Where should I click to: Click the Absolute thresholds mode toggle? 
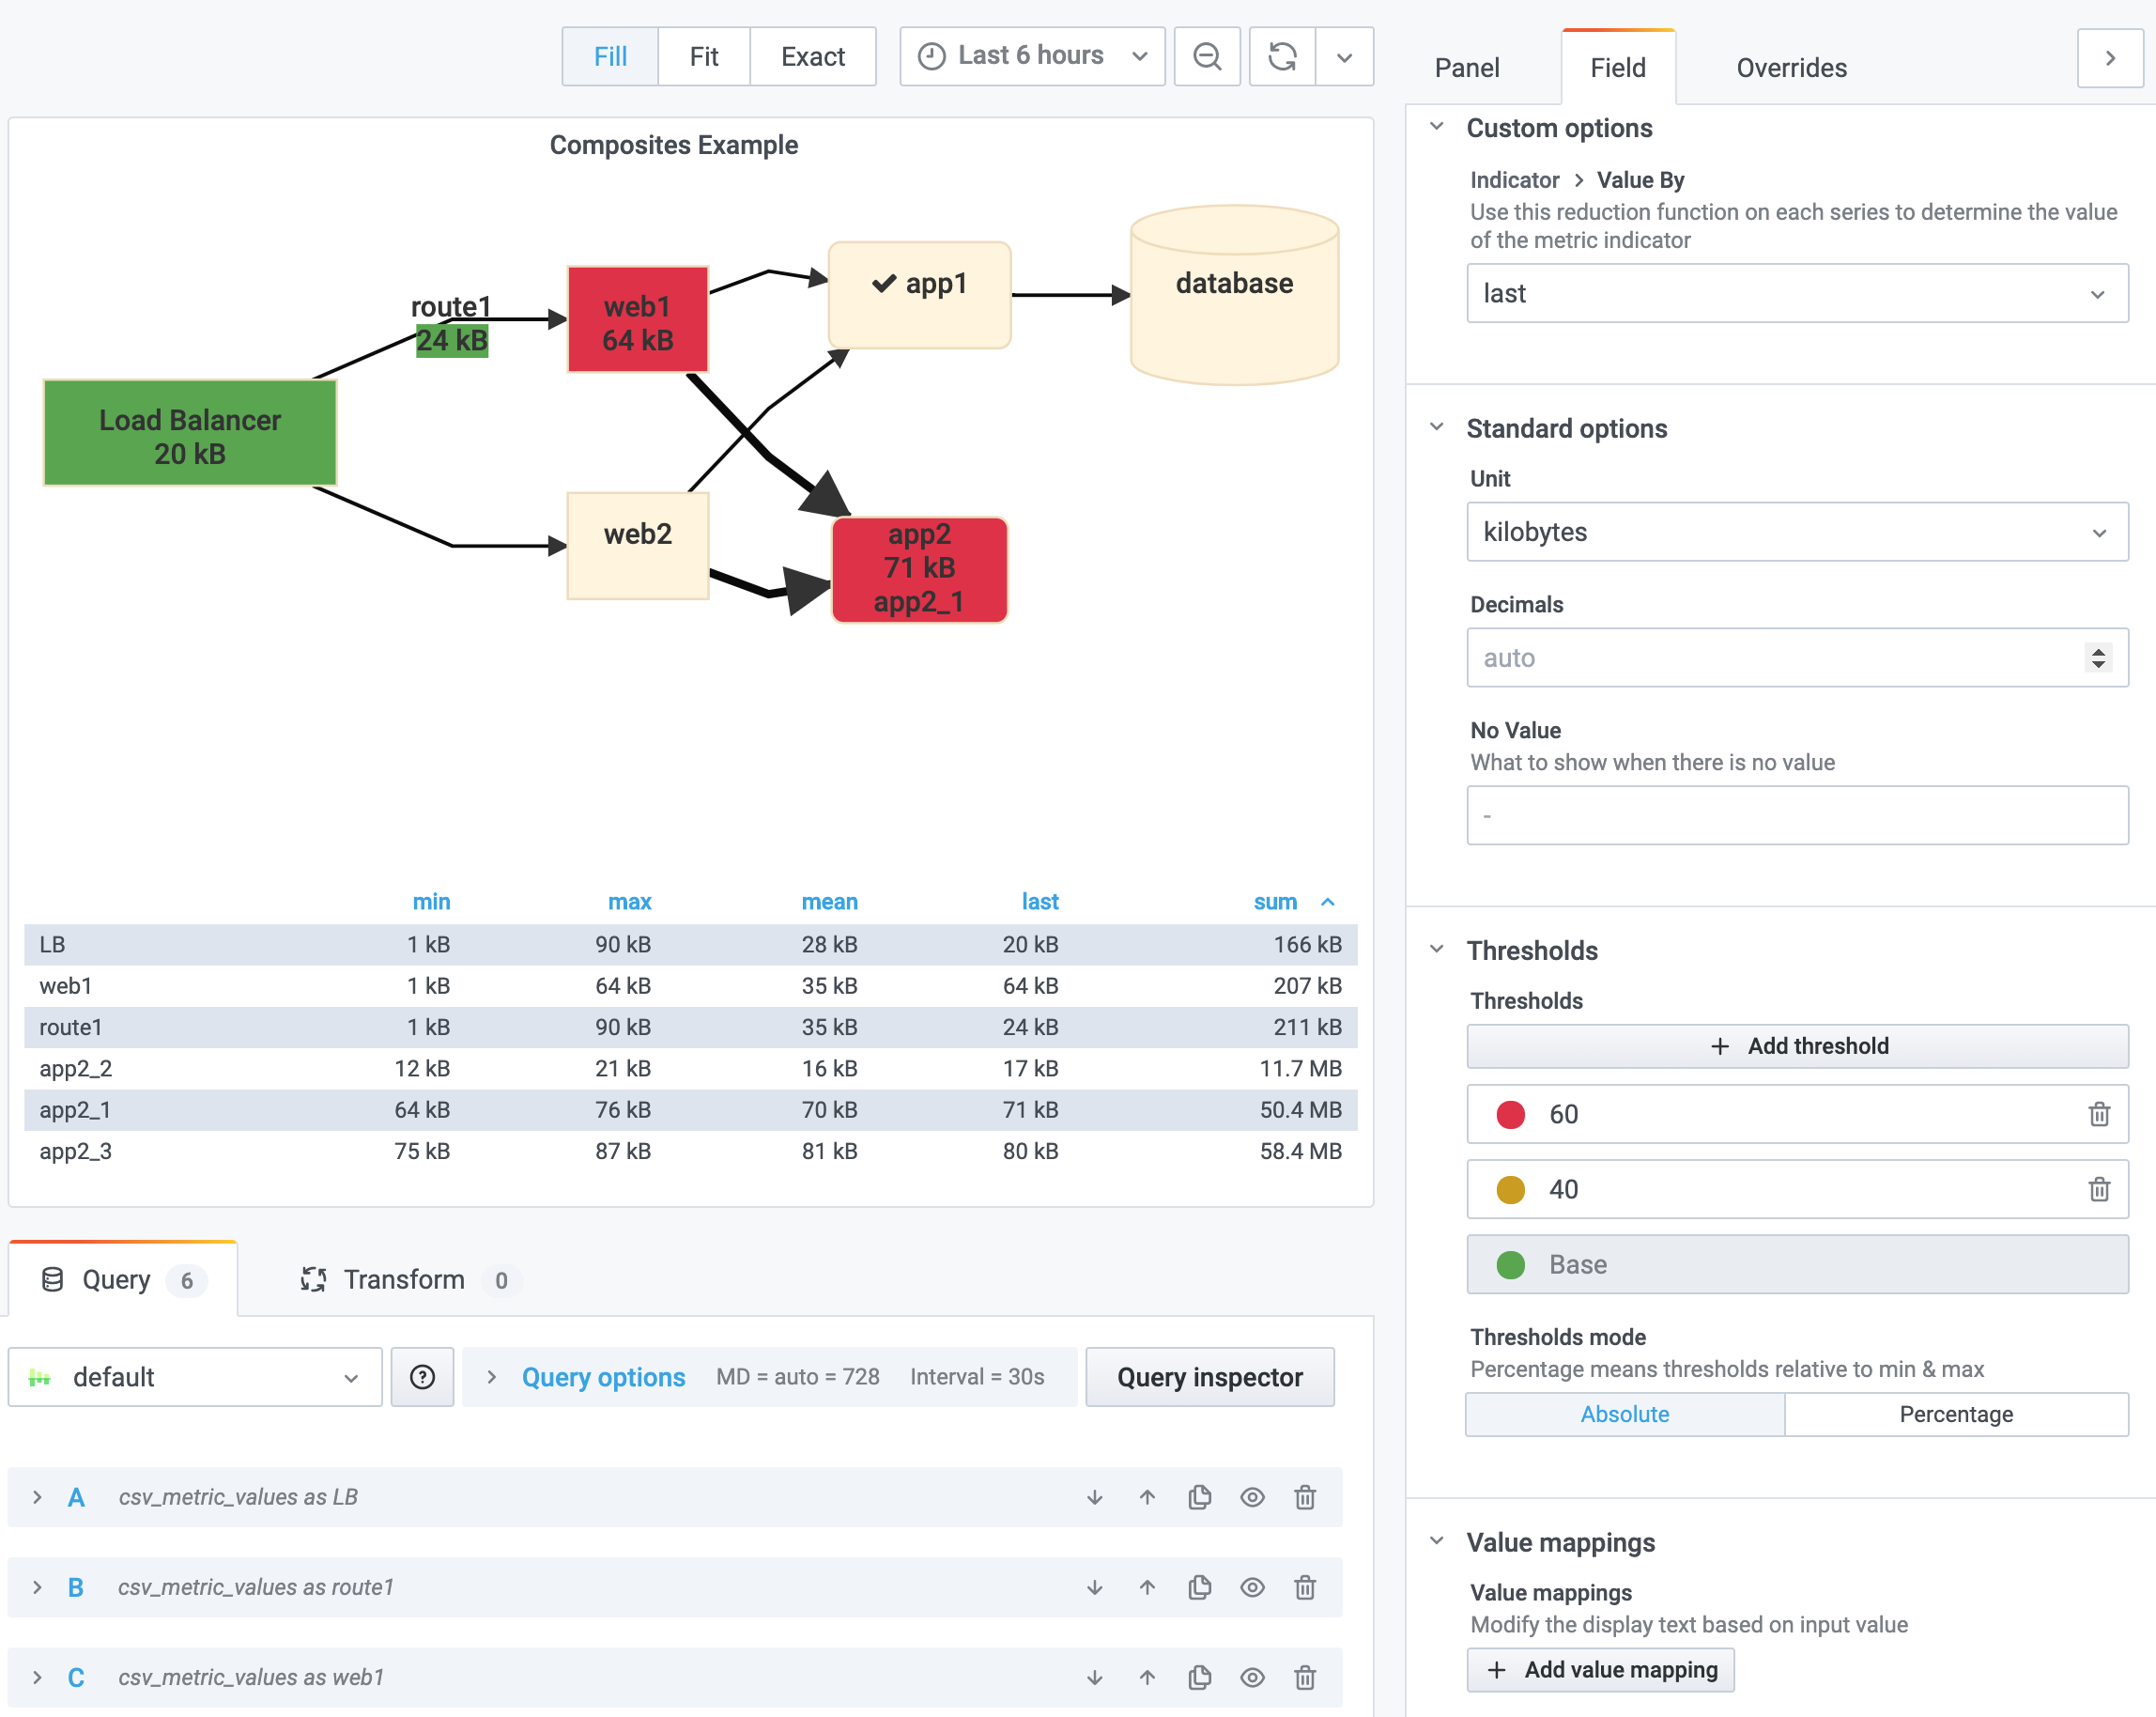point(1625,1412)
